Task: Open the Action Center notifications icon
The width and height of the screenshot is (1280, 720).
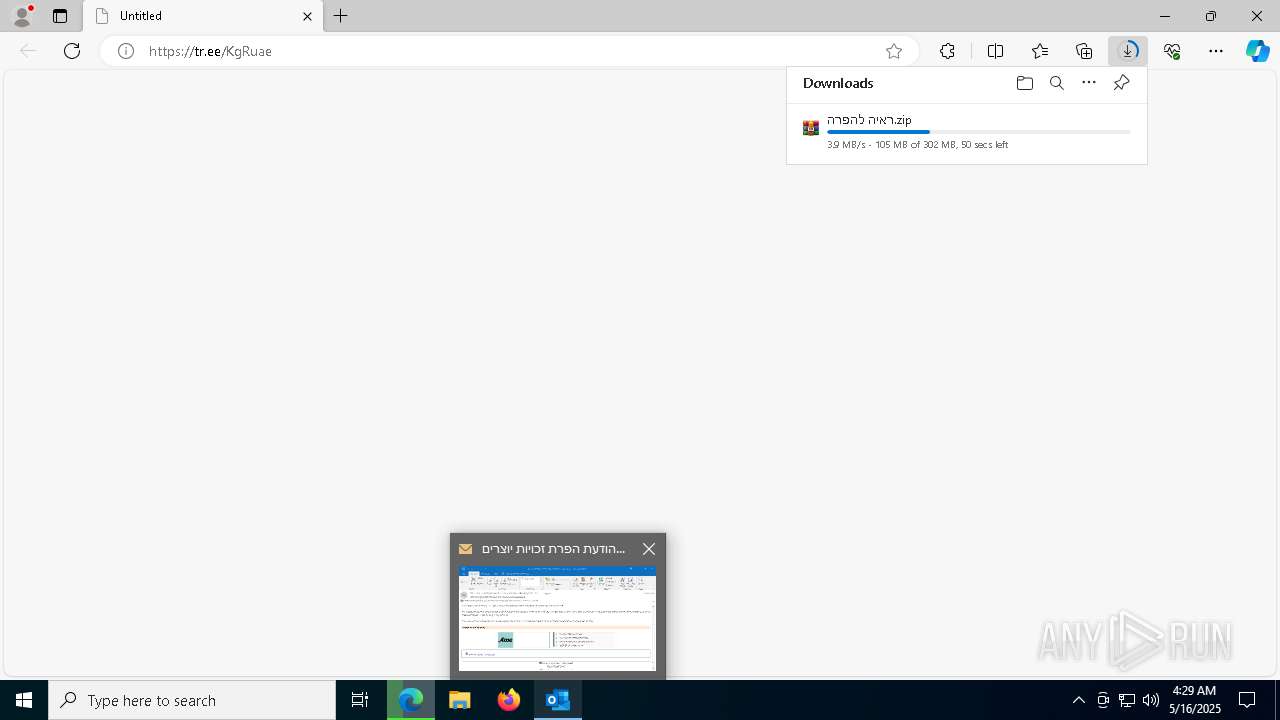Action: click(1247, 700)
